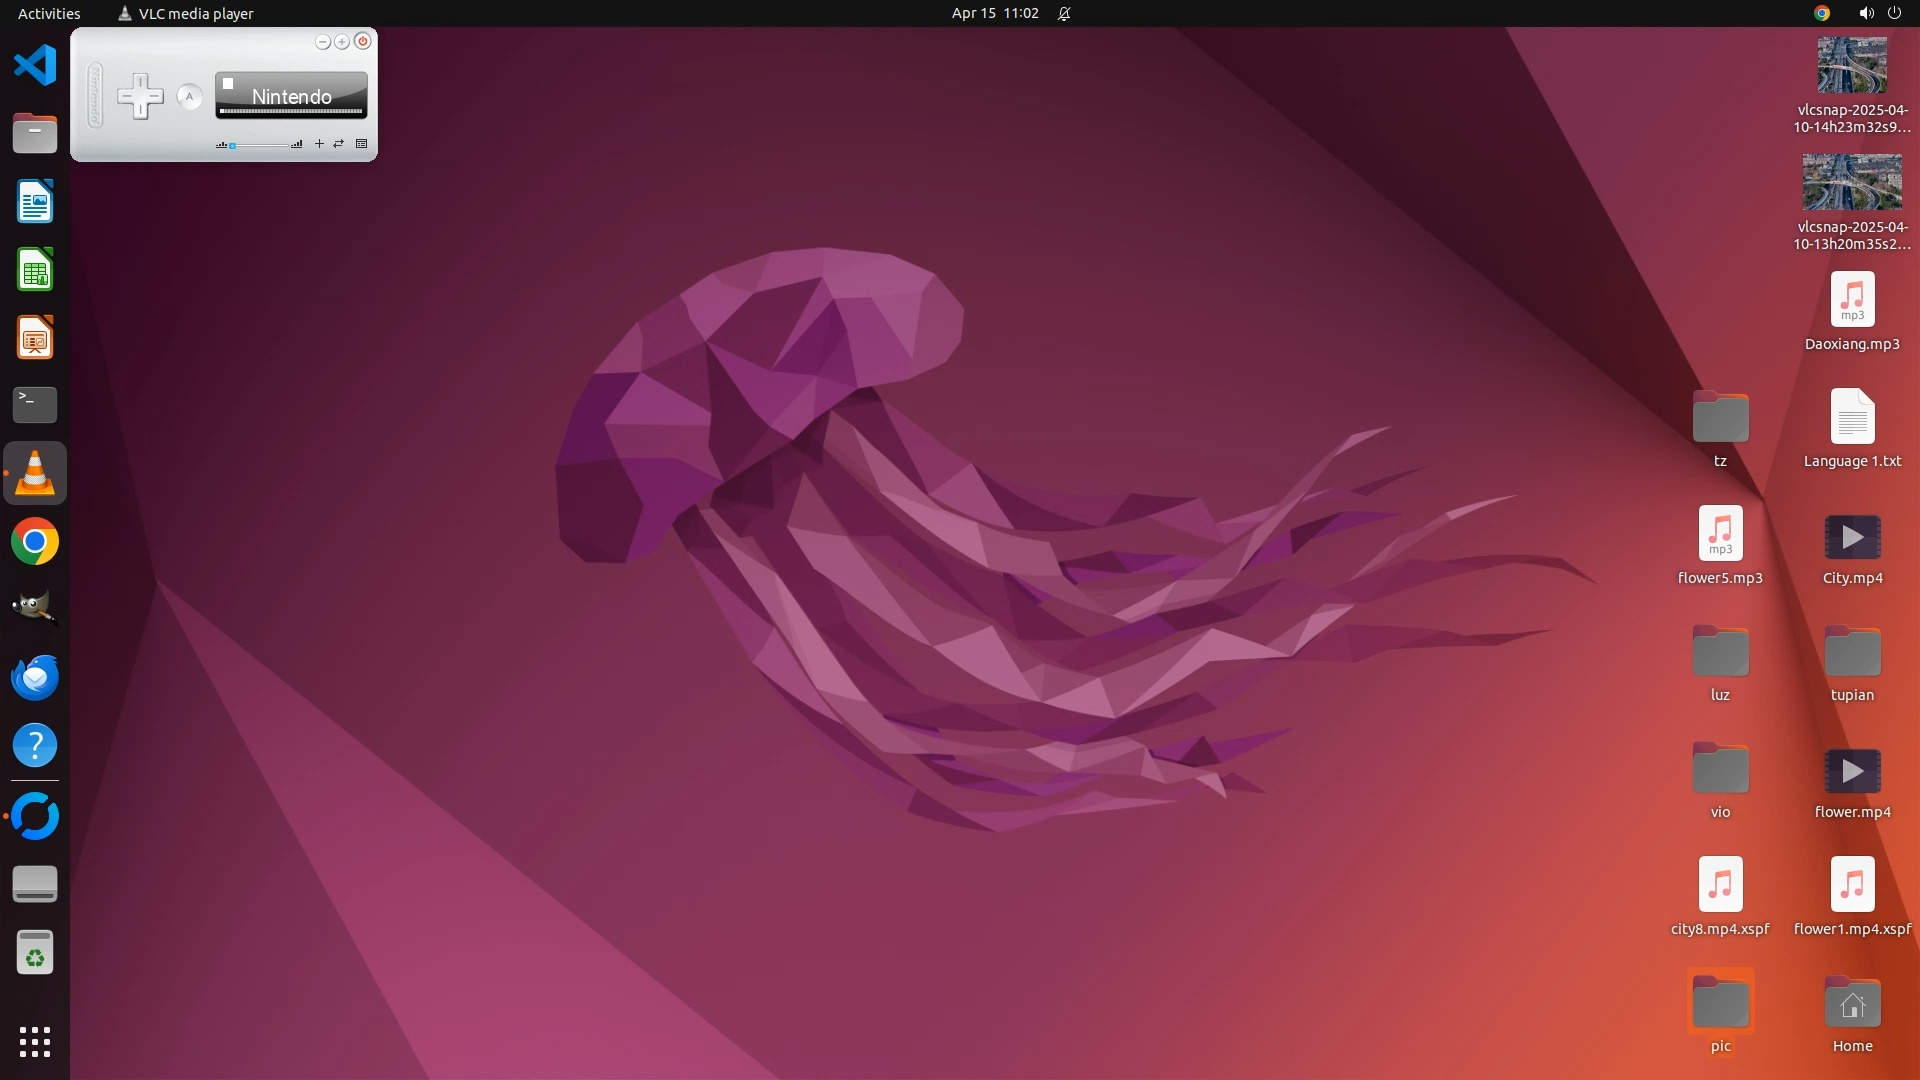Open playlist with the list icon
This screenshot has height=1080, width=1920.
pyautogui.click(x=362, y=144)
